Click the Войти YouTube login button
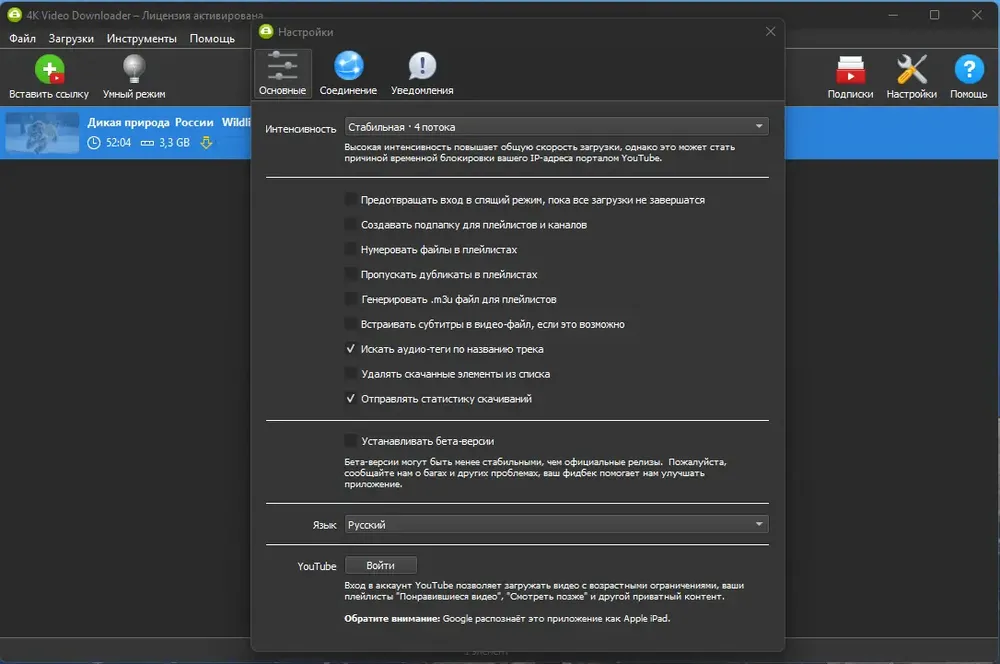The image size is (1000, 664). [x=381, y=565]
